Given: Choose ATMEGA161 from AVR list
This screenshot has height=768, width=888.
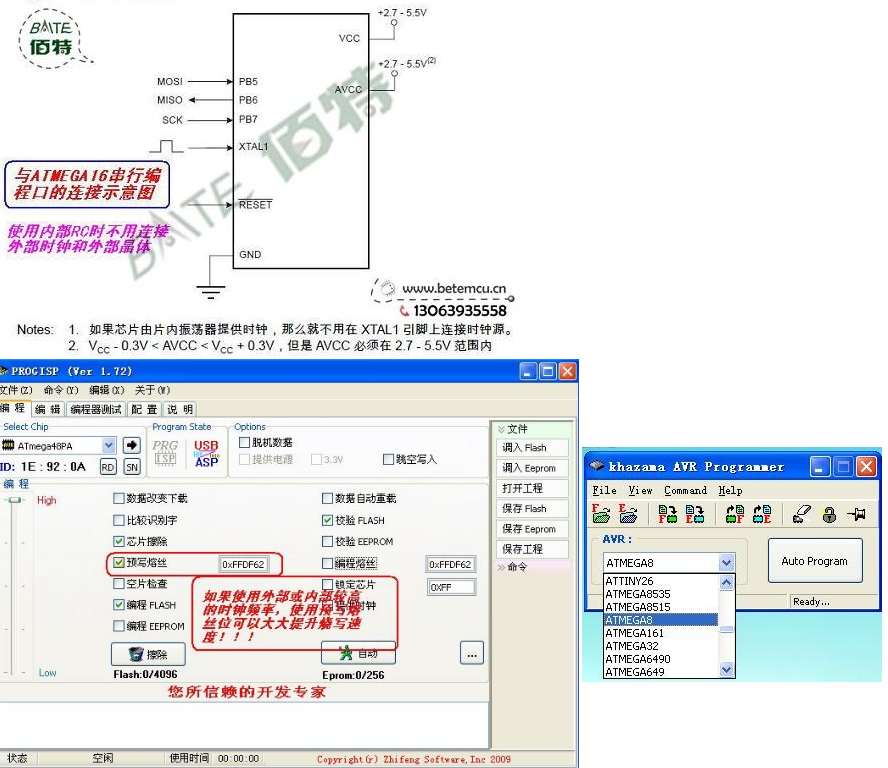Looking at the screenshot, I should 660,633.
